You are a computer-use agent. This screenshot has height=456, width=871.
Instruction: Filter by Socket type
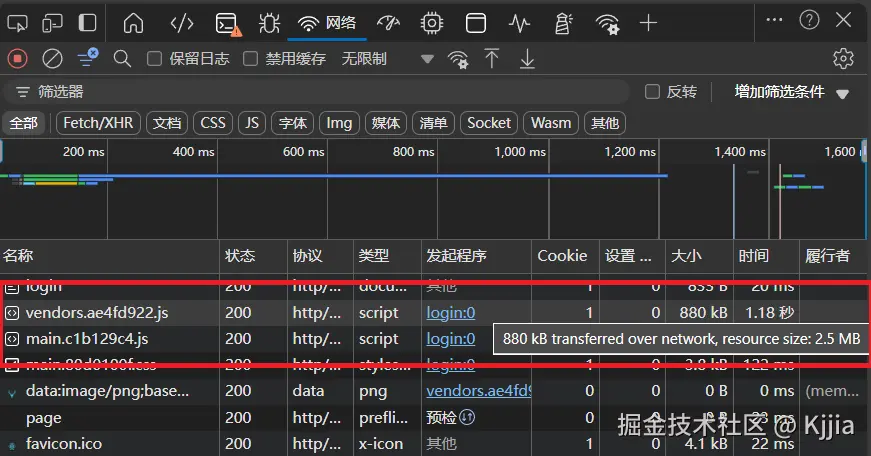pyautogui.click(x=489, y=123)
